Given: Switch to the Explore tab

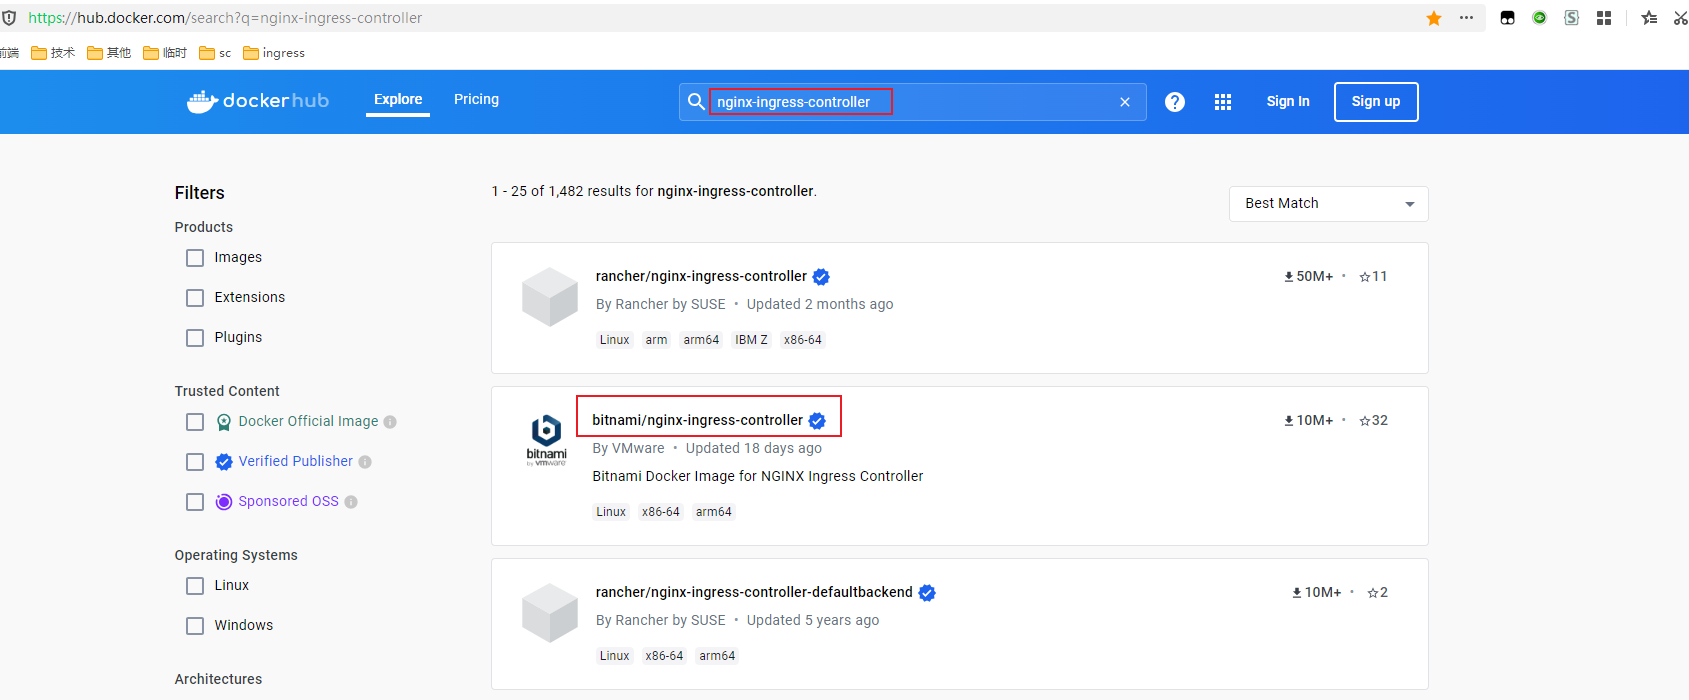Looking at the screenshot, I should 398,100.
